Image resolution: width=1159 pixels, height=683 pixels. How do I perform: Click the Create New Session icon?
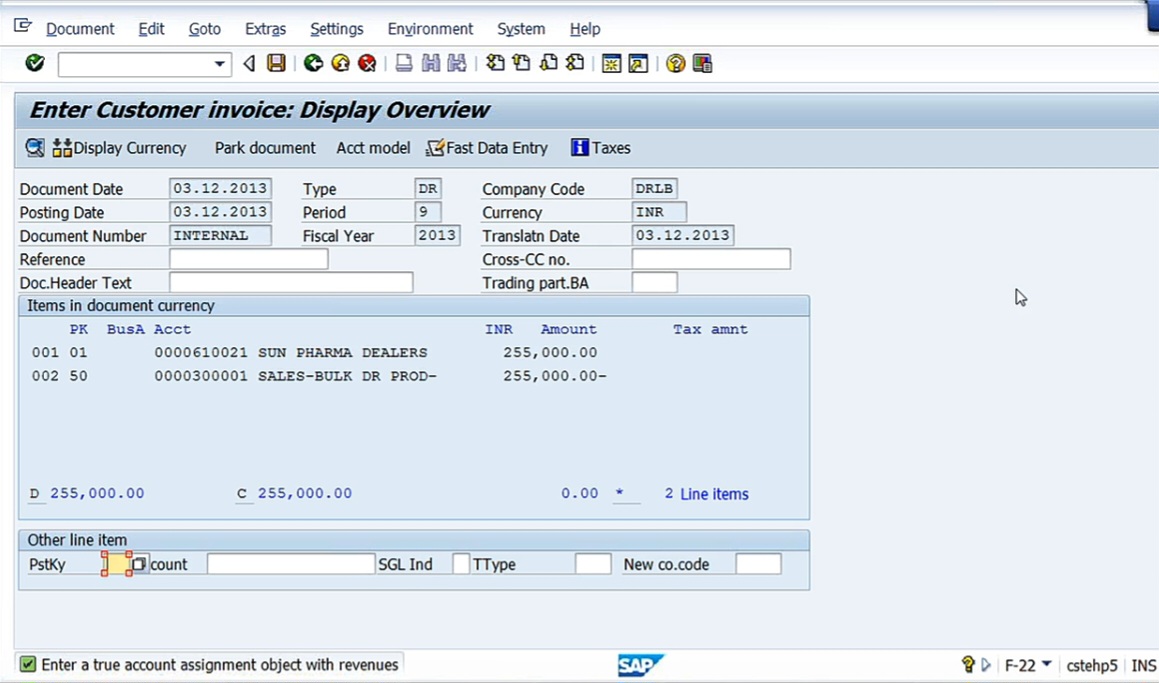tap(611, 64)
